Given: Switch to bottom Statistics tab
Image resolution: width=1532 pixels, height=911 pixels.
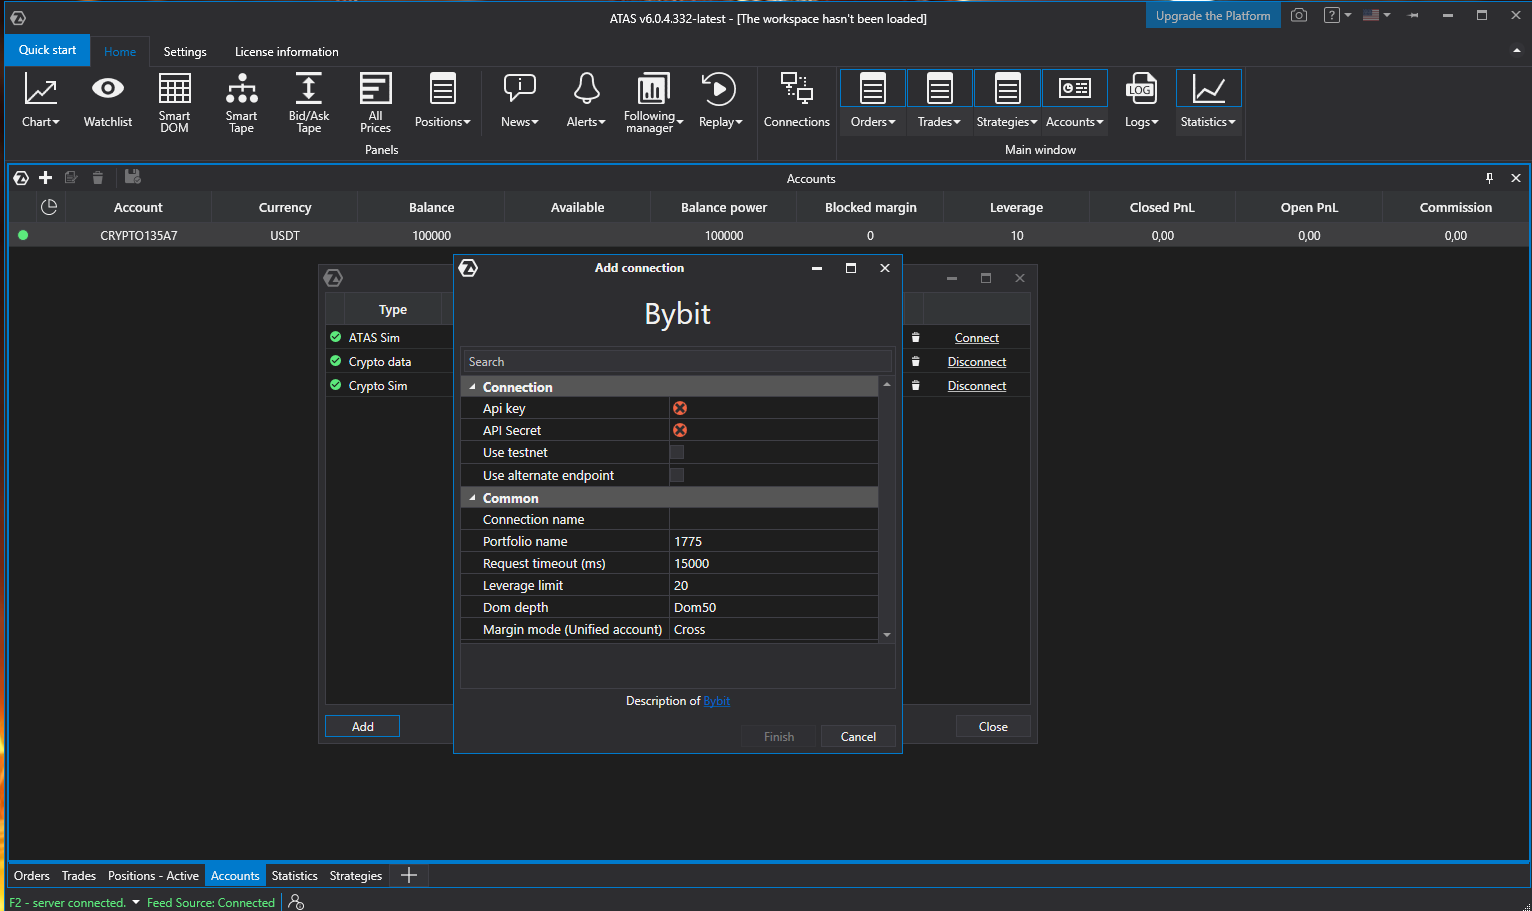Looking at the screenshot, I should tap(294, 875).
